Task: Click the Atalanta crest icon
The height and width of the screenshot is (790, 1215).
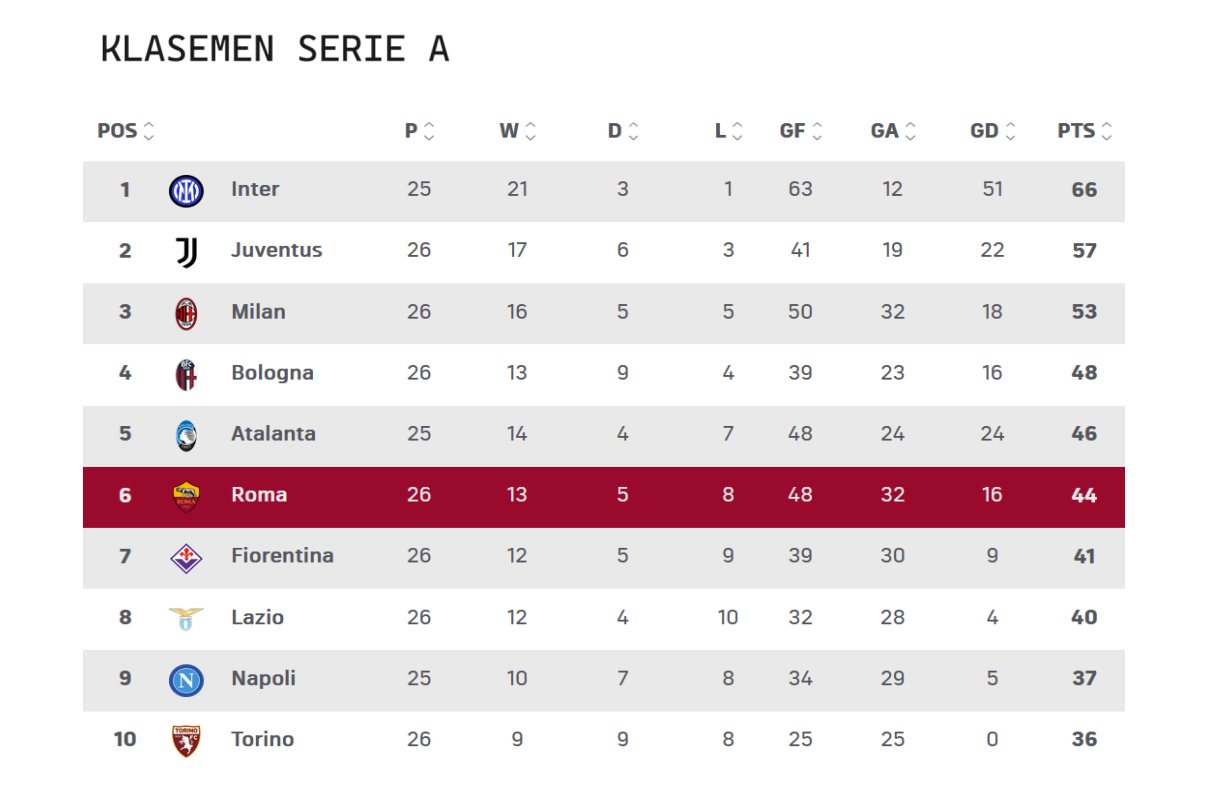Action: point(185,434)
